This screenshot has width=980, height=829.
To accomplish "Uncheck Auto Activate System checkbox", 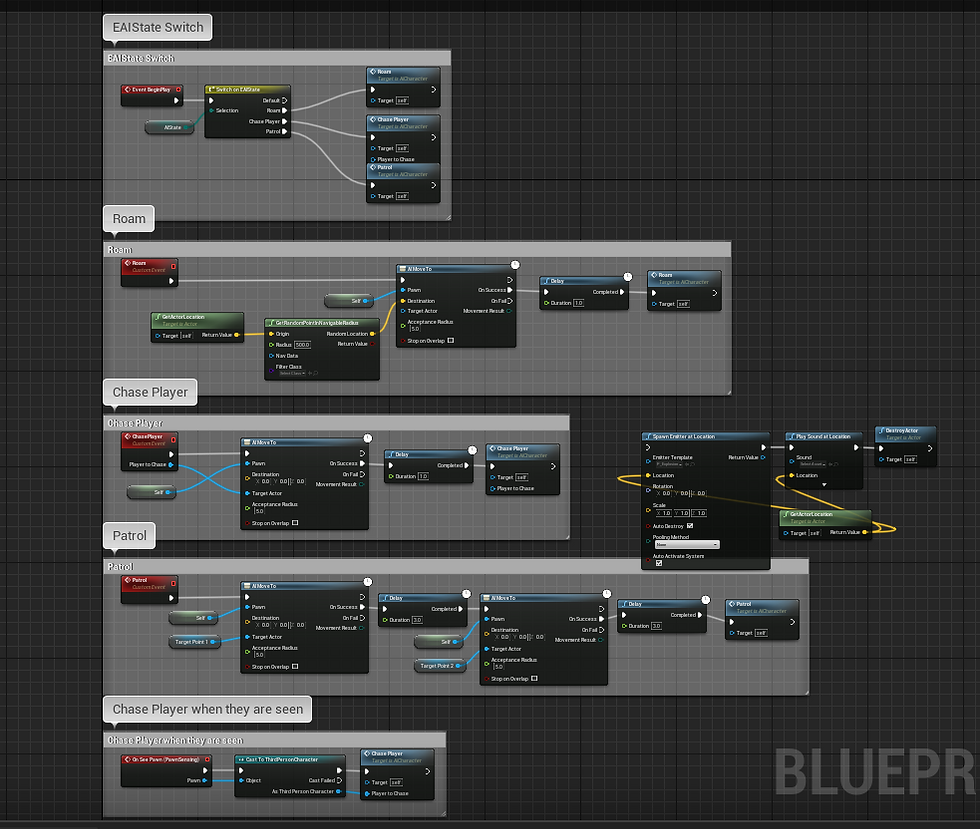I will coord(659,563).
